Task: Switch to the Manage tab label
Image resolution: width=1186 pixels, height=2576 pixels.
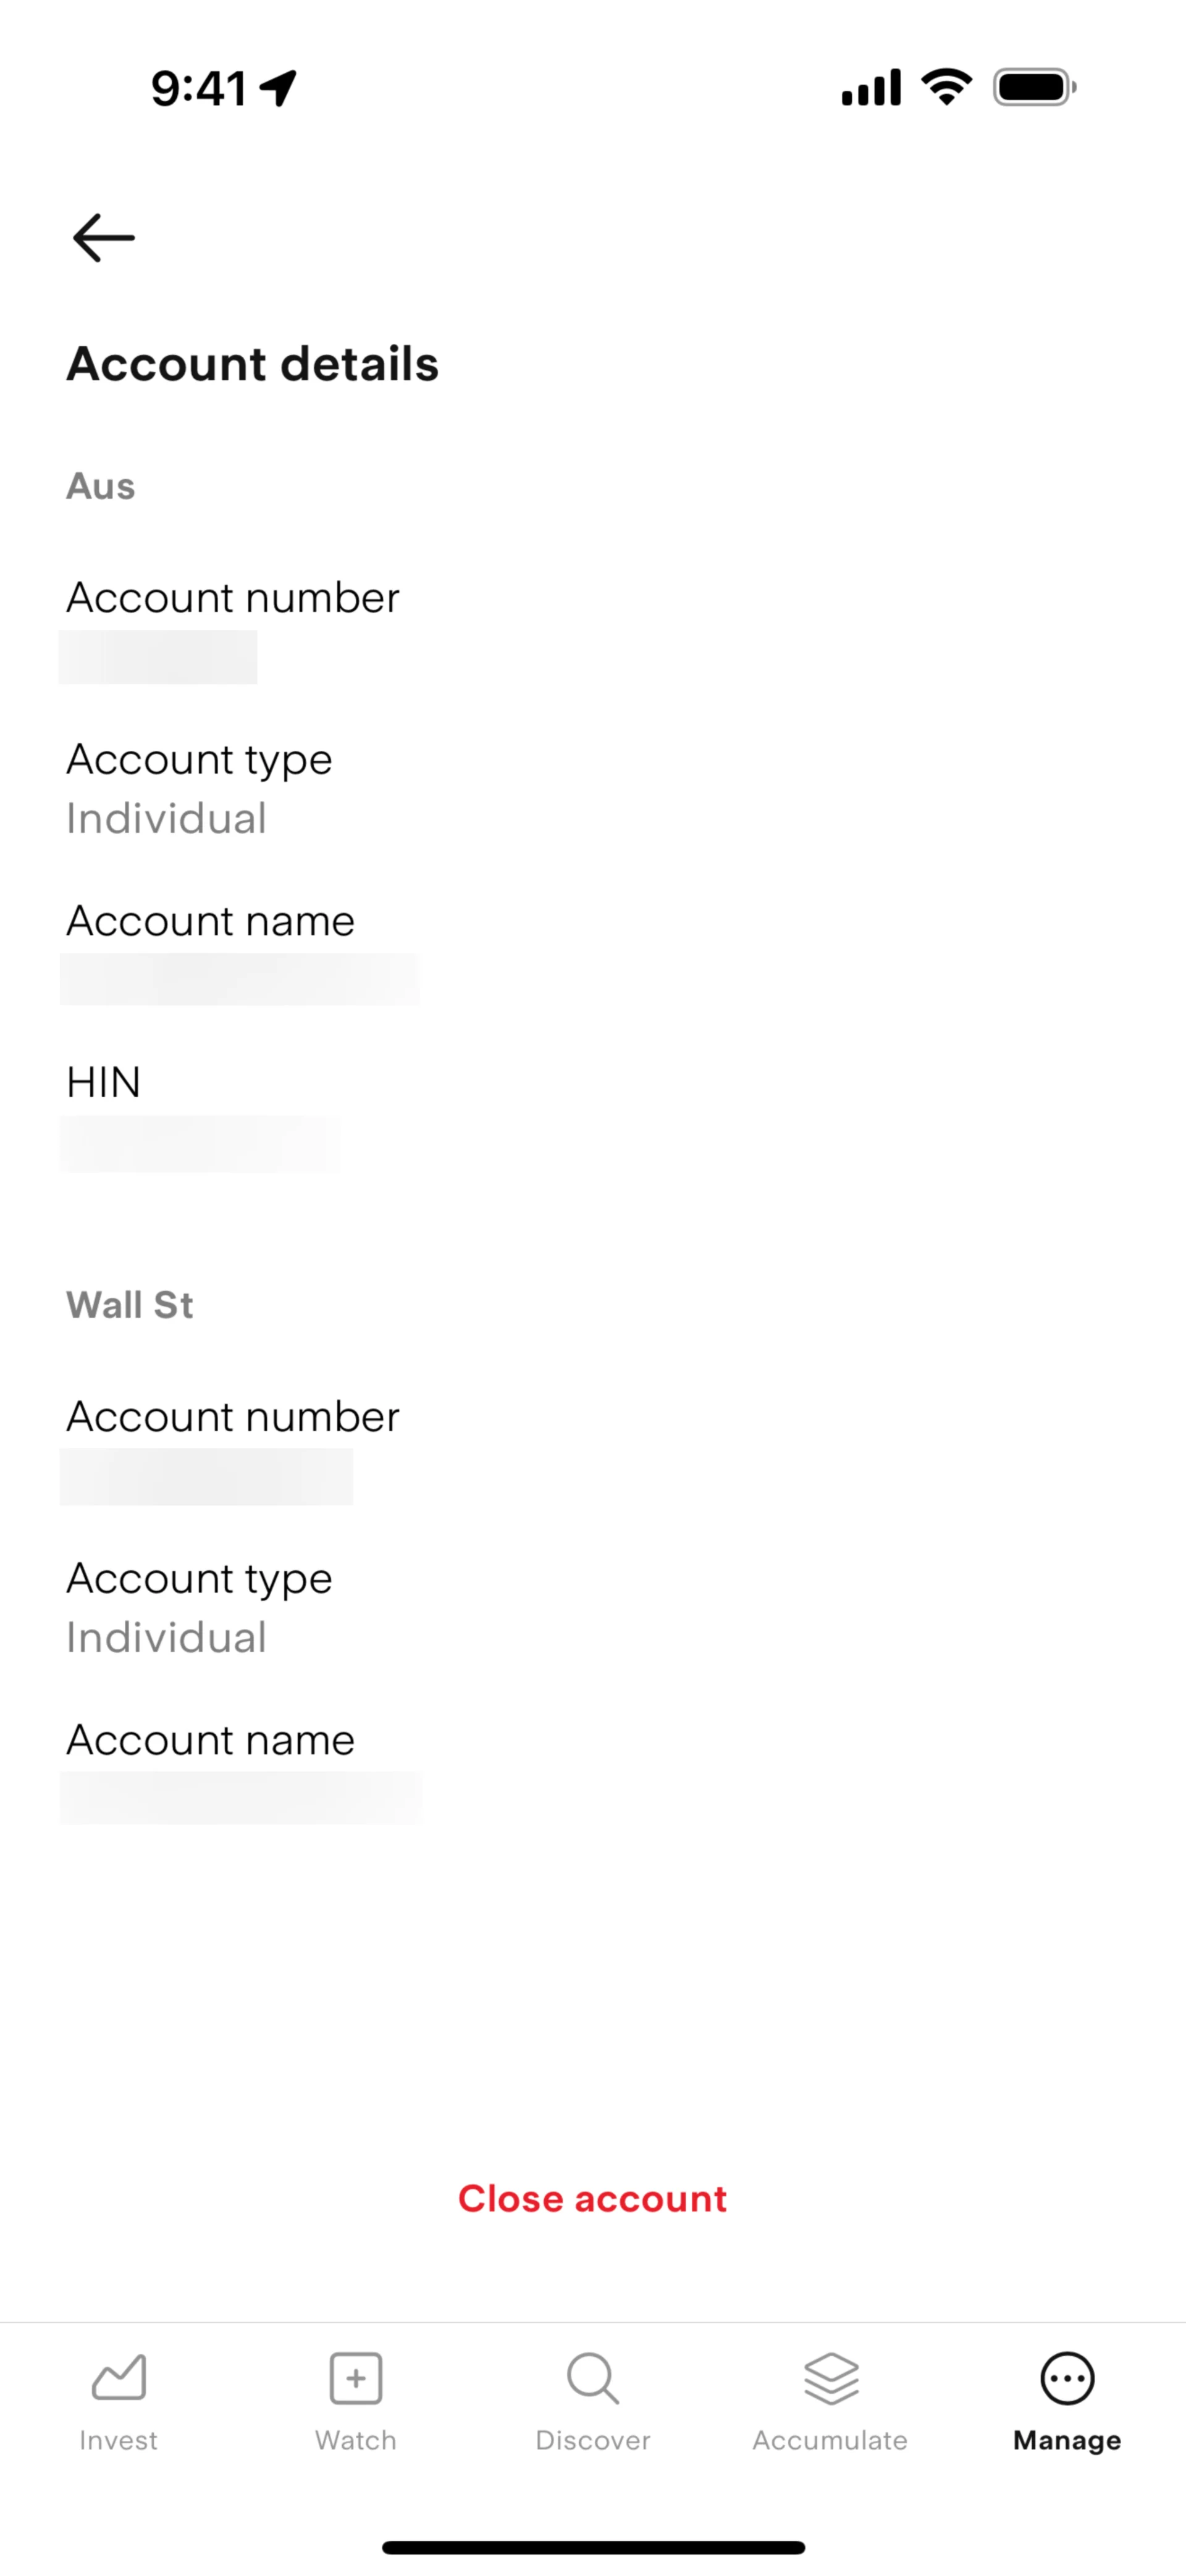Action: click(x=1067, y=2440)
